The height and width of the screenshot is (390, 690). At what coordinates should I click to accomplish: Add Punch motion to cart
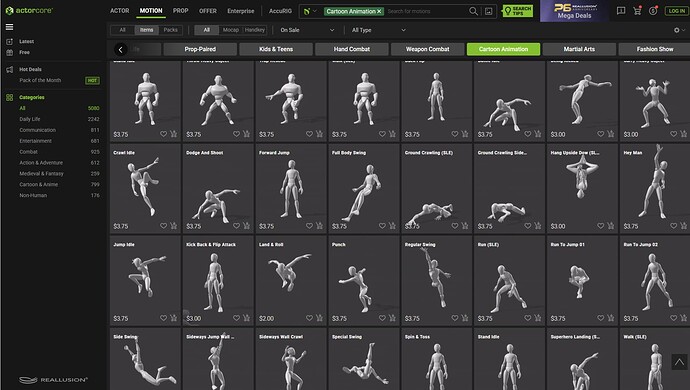(392, 318)
